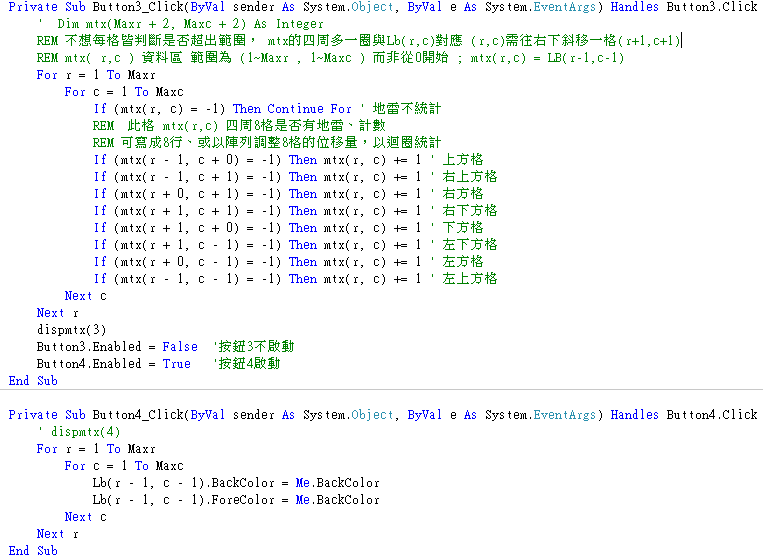
Task: Click the REM line 此格 mtx(r,c) 四周8格是否有地雷
Action: click(x=239, y=126)
